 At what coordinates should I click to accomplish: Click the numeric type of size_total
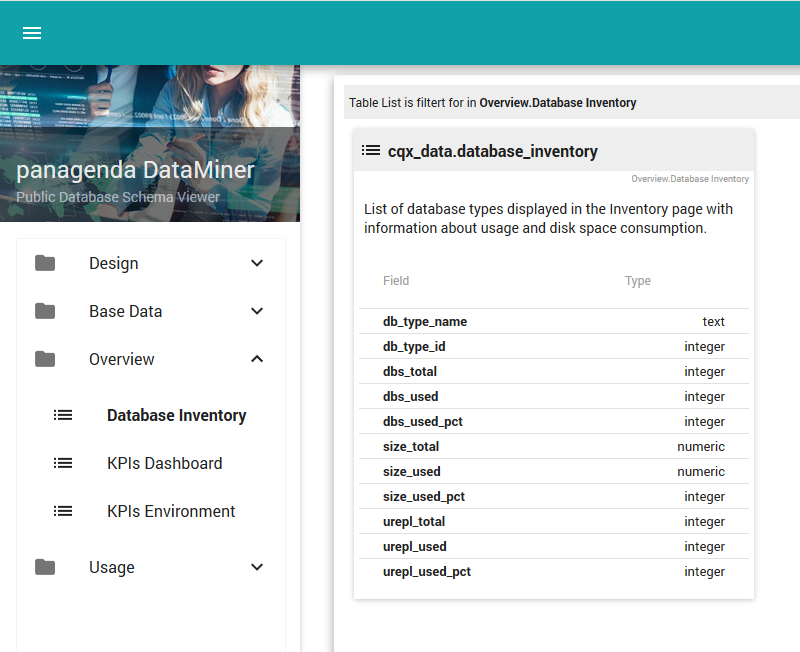coord(701,446)
